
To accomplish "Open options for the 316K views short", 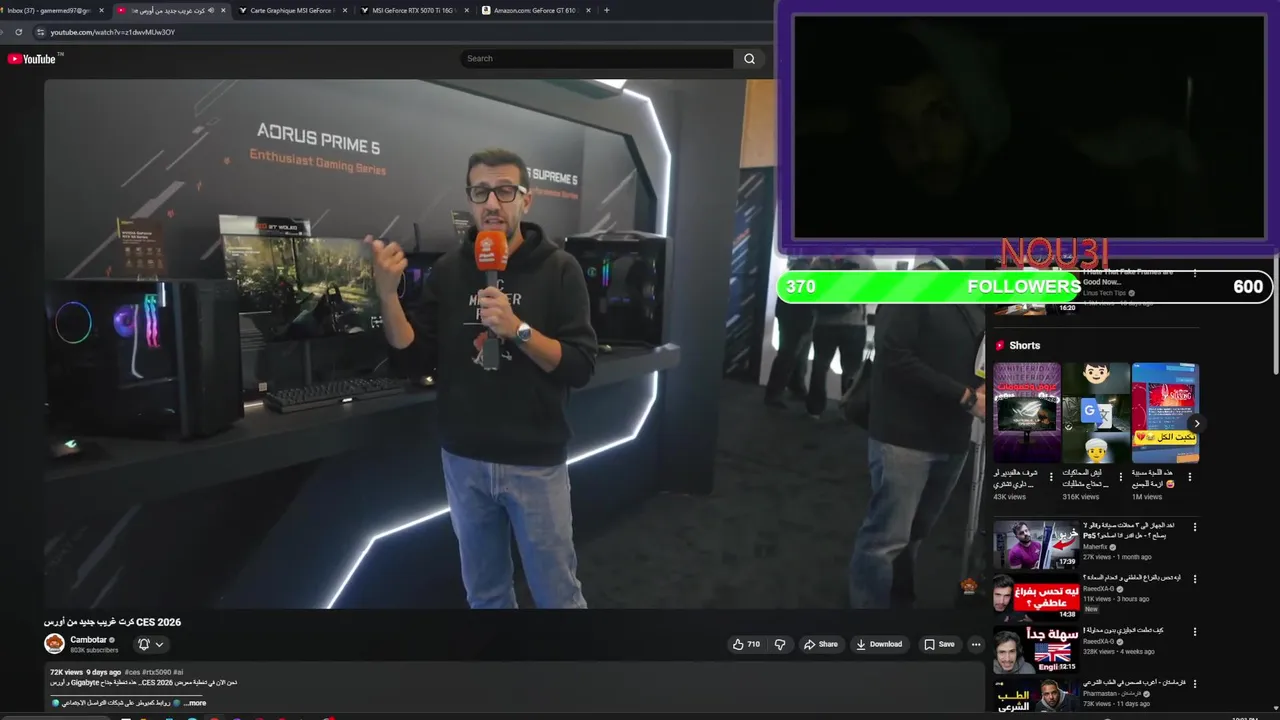I will tap(1120, 477).
